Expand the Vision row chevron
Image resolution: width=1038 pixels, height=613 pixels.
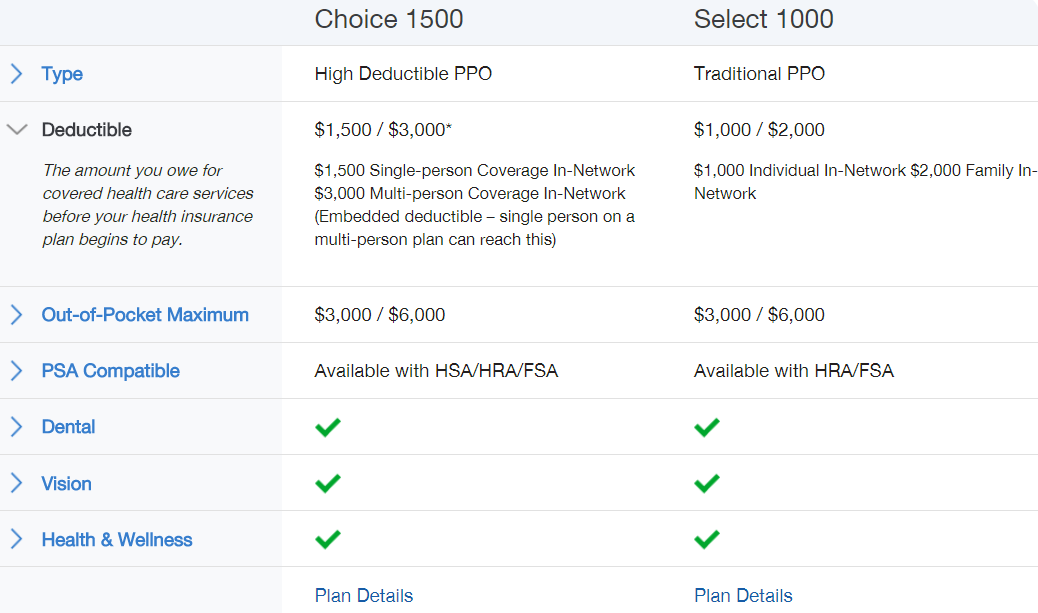pos(16,484)
